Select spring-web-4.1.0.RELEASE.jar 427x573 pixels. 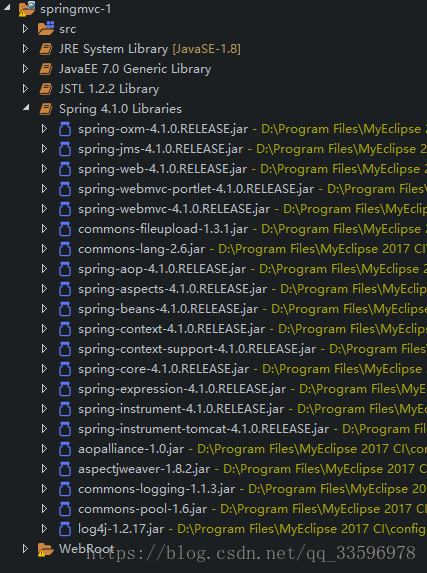(162, 169)
